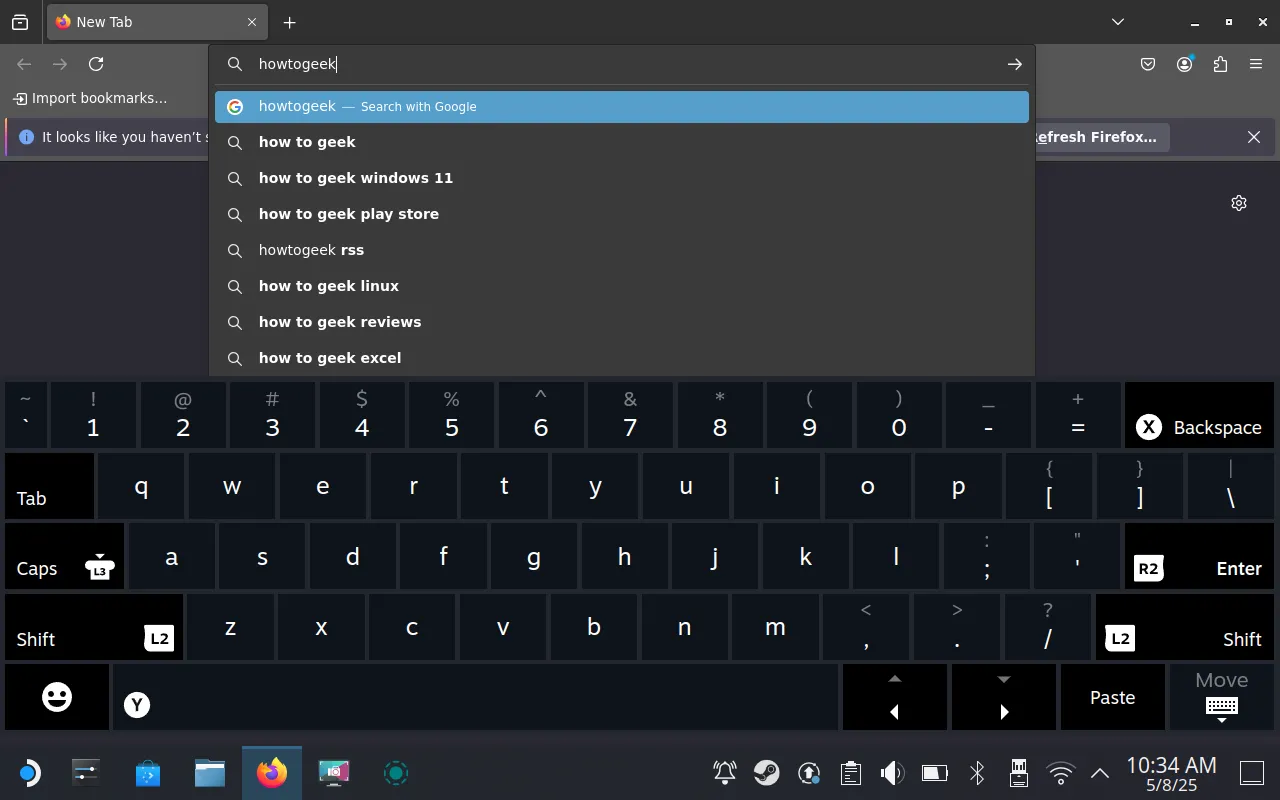Launch the Spectacle screenshot tool from the taskbar

pos(333,772)
